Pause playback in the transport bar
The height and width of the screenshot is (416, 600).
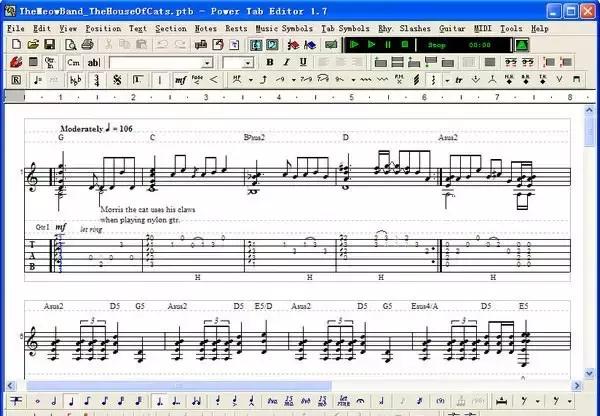point(388,45)
